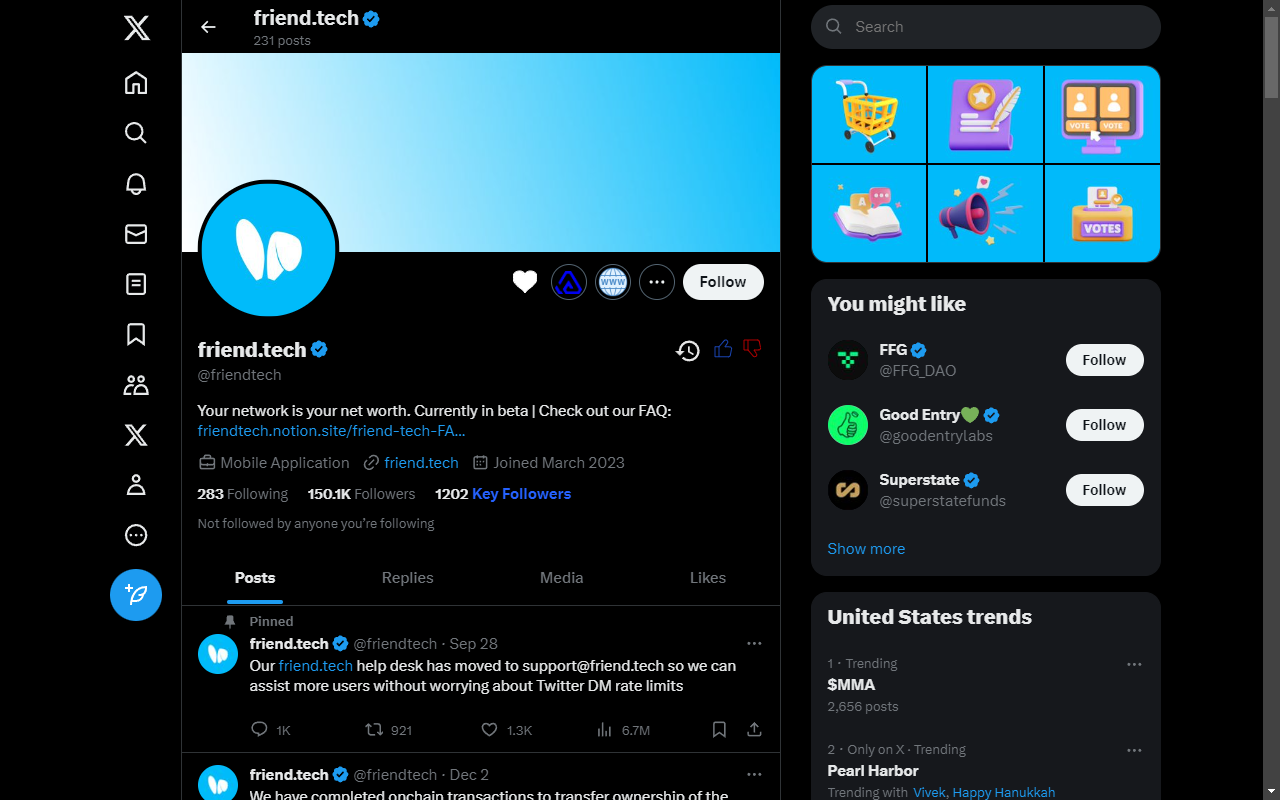The image size is (1280, 800).
Task: Bookmark the pinned friend.tech post
Action: point(719,730)
